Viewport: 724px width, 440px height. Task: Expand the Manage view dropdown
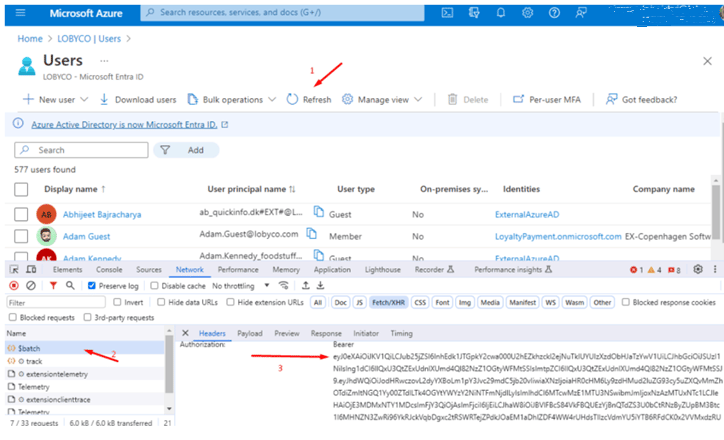tap(418, 99)
